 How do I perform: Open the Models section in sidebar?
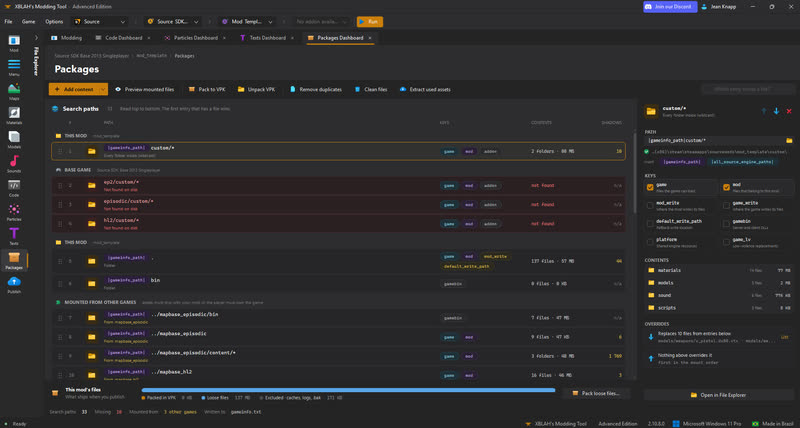(14, 140)
